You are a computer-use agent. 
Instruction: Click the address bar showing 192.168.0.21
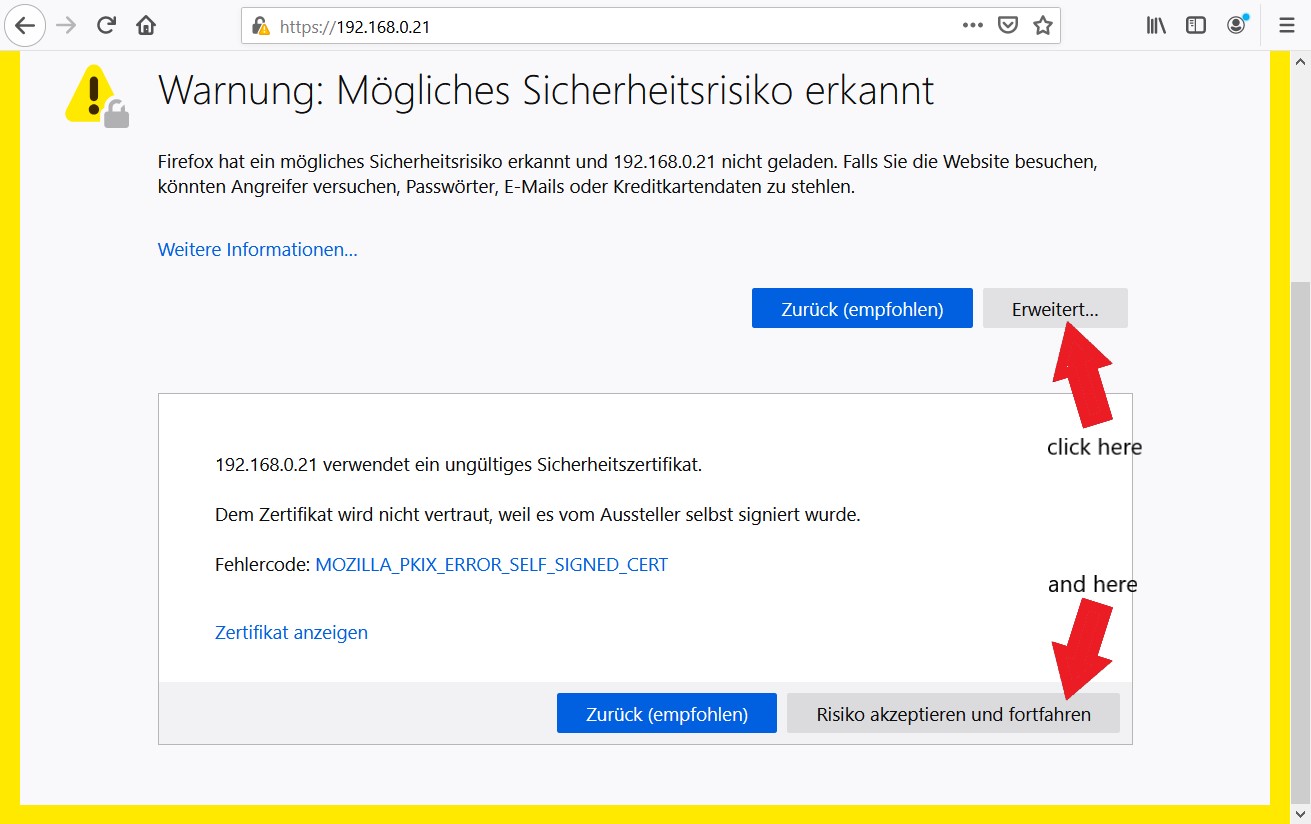click(600, 27)
